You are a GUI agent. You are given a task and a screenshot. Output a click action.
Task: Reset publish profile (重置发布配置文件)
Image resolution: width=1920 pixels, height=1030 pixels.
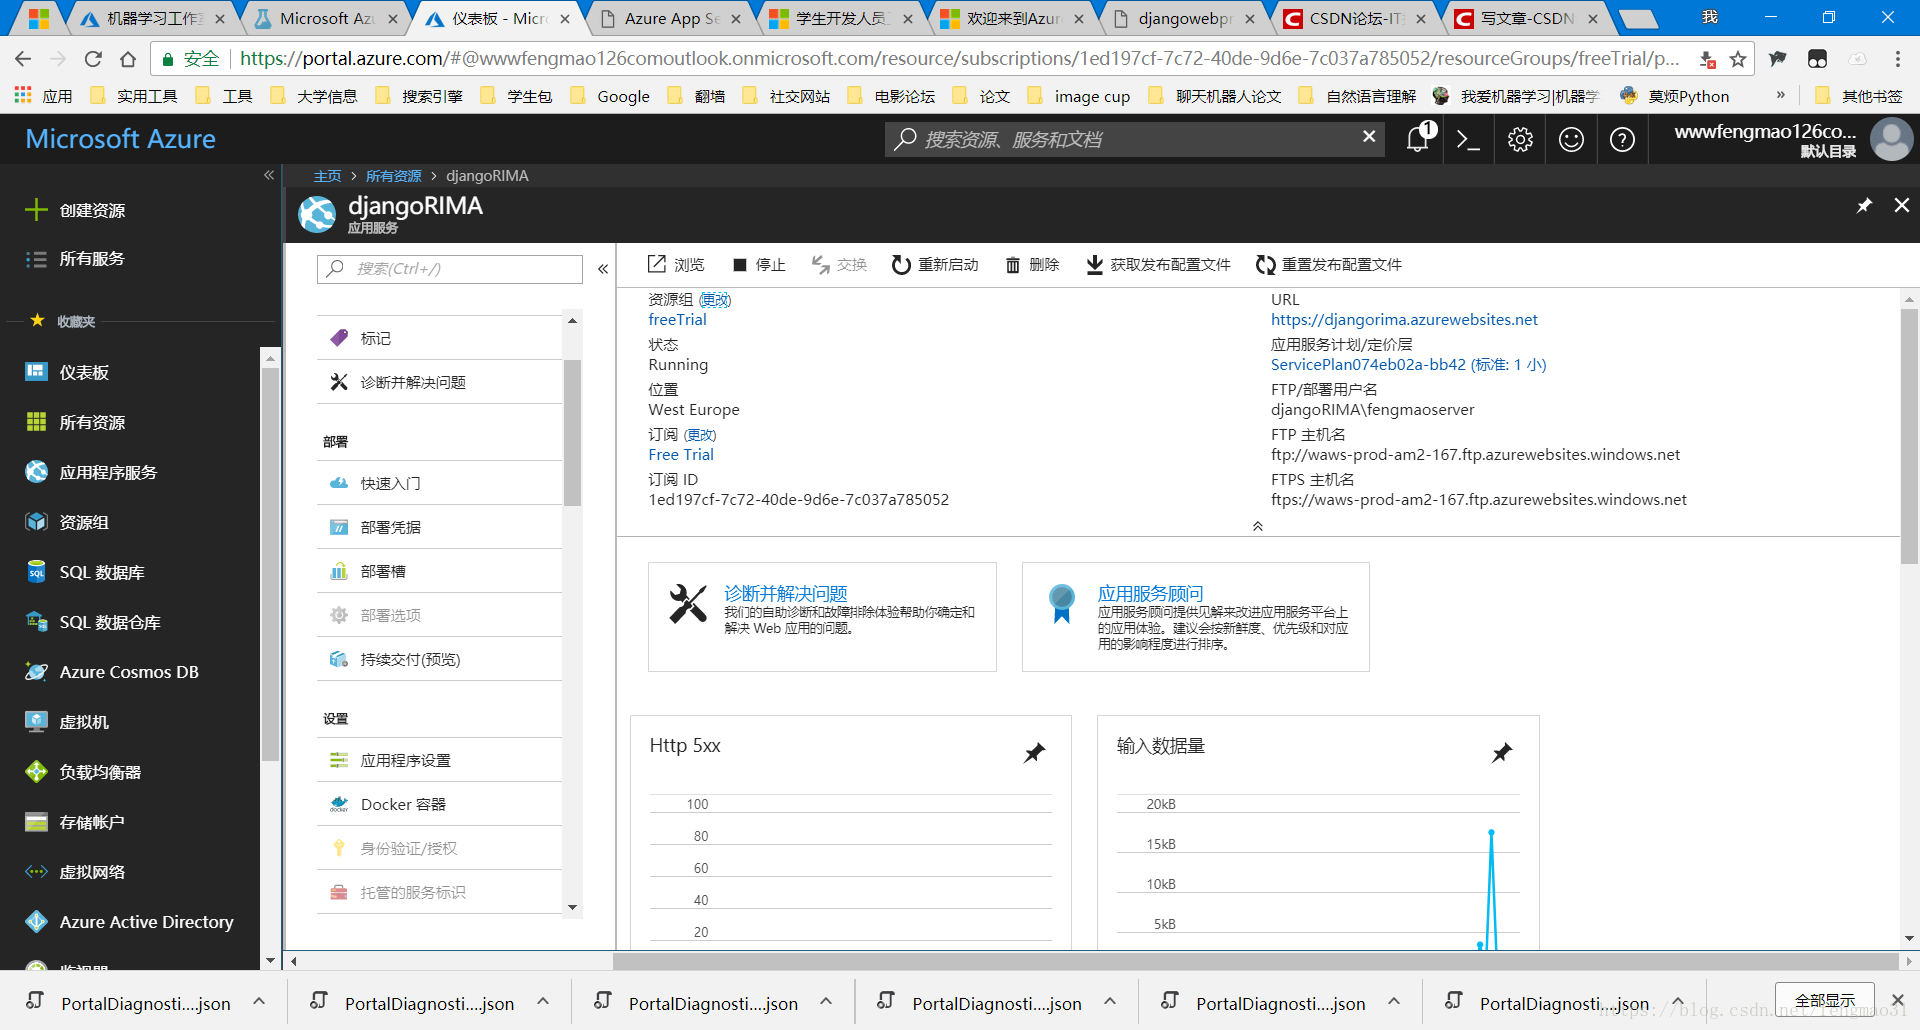[x=1329, y=264]
